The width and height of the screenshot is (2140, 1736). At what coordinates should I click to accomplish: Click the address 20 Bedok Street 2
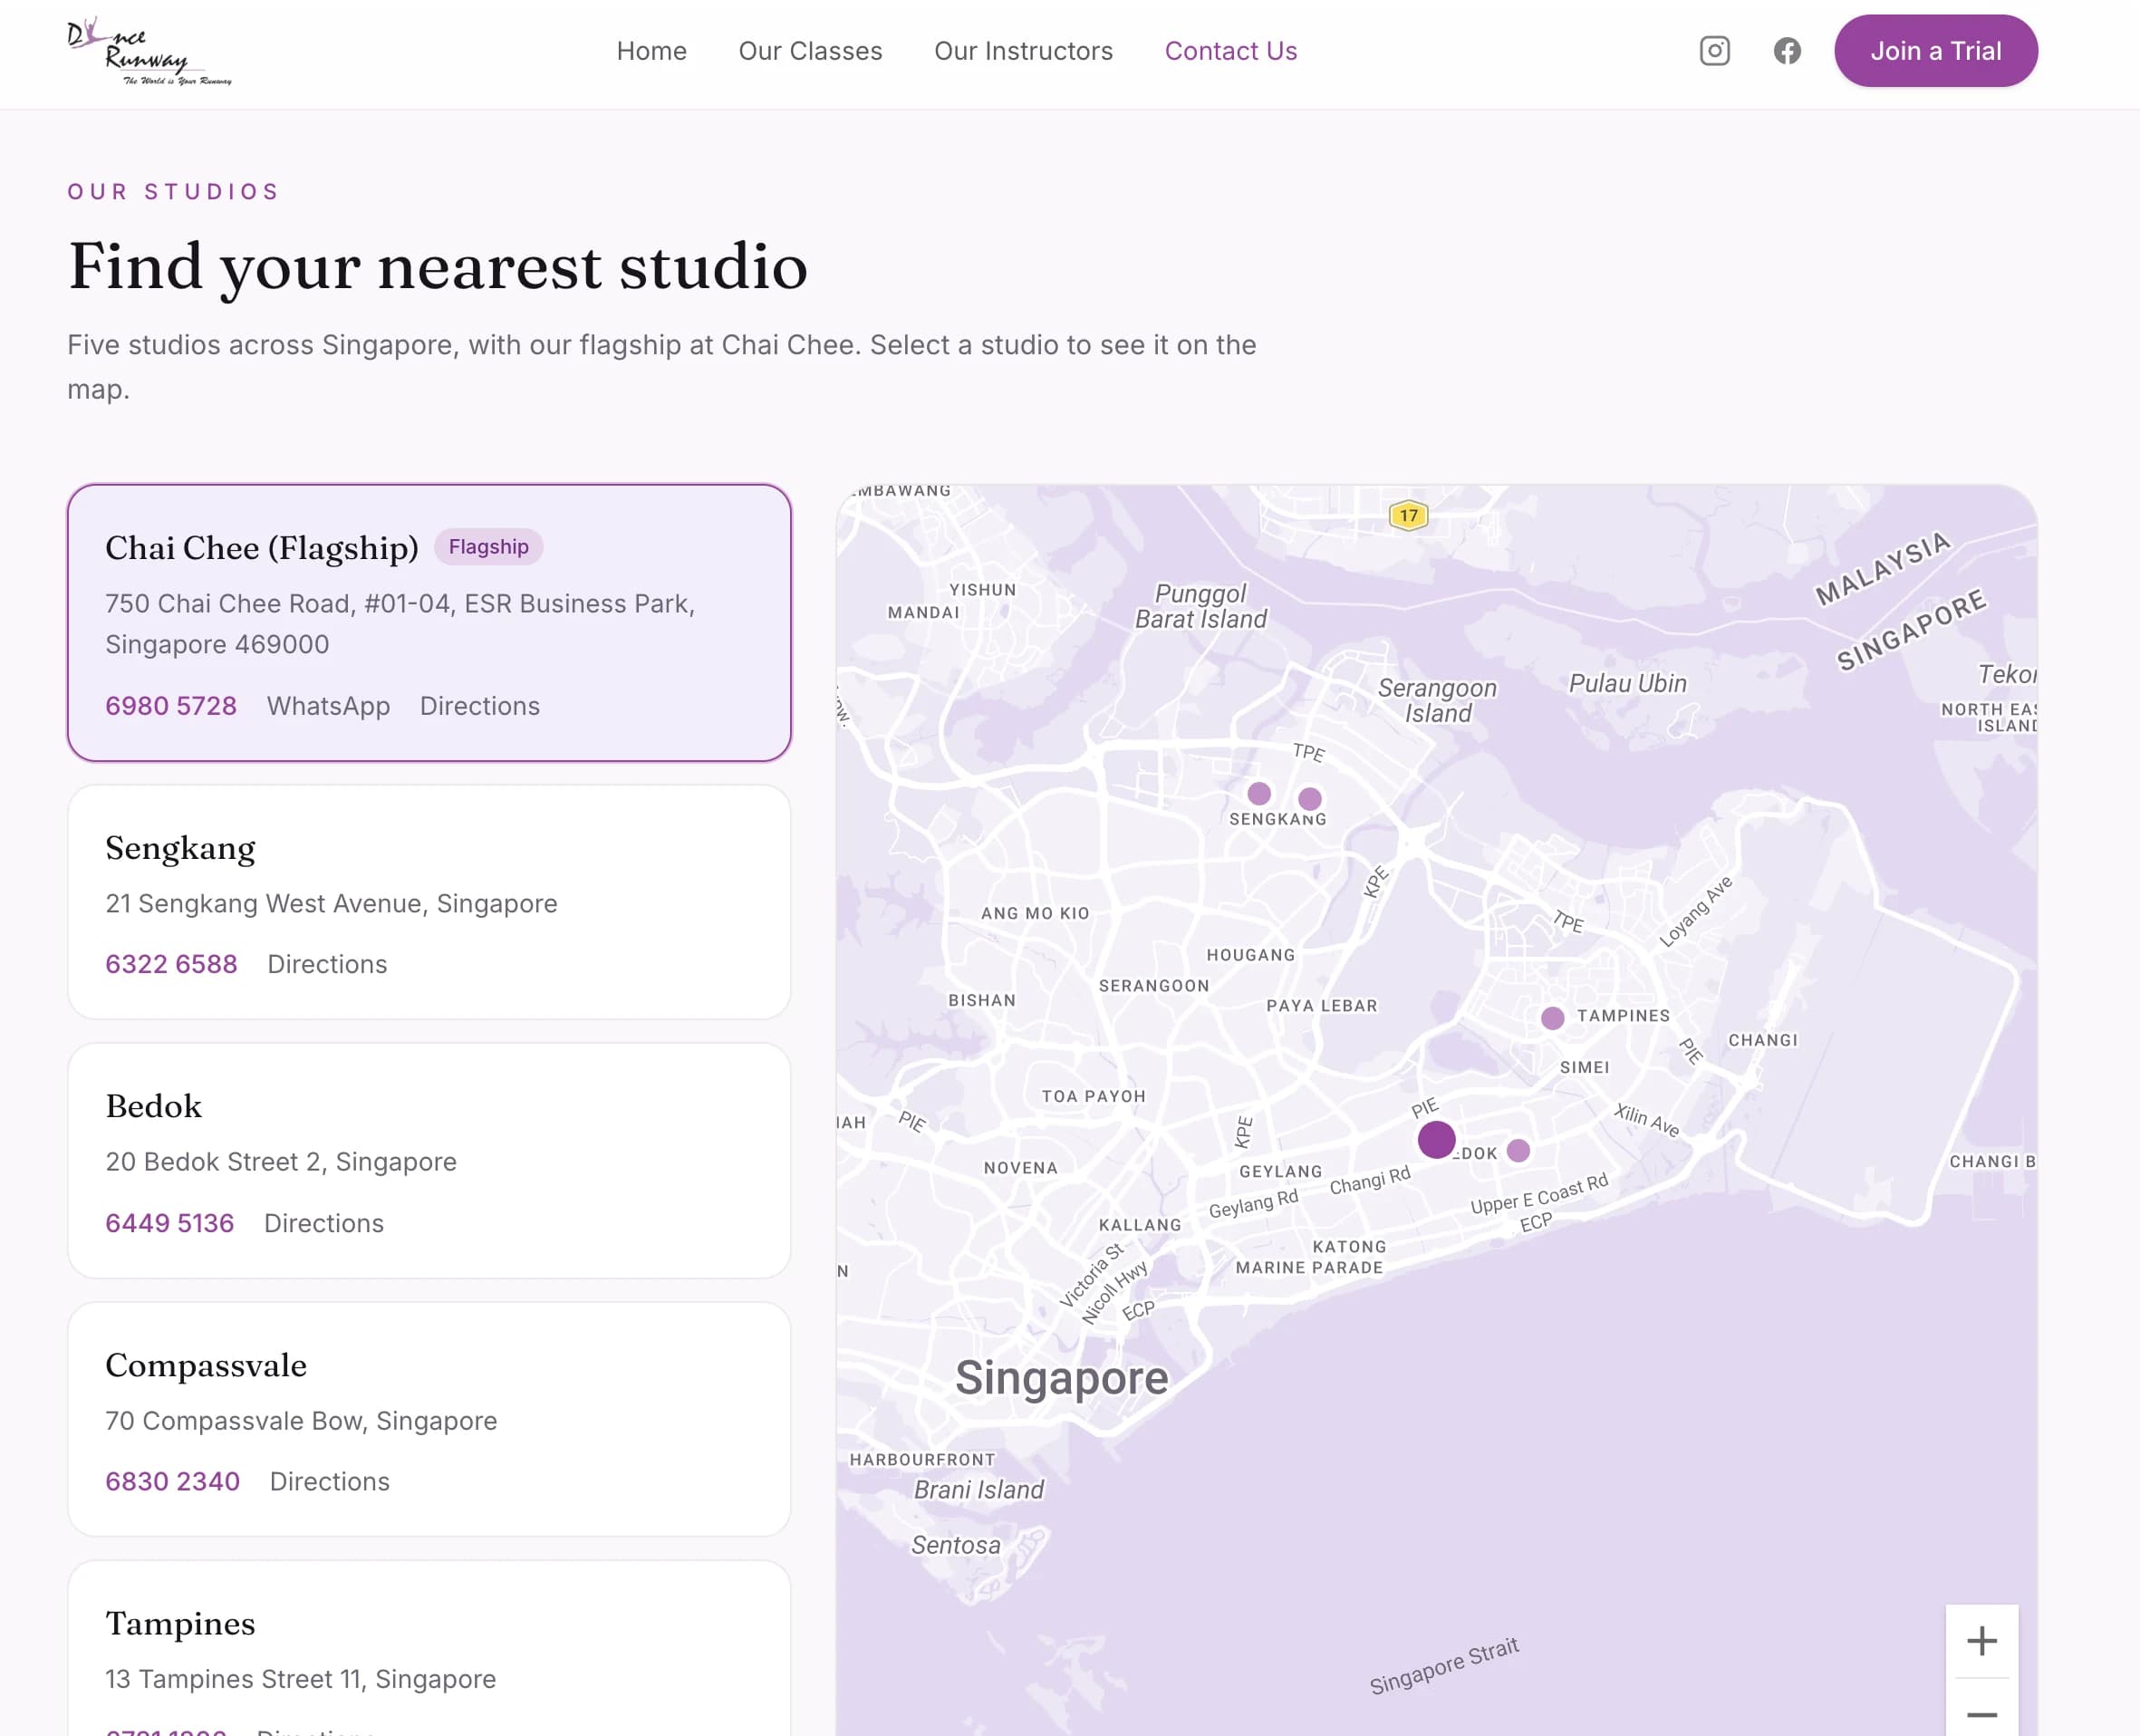(281, 1161)
